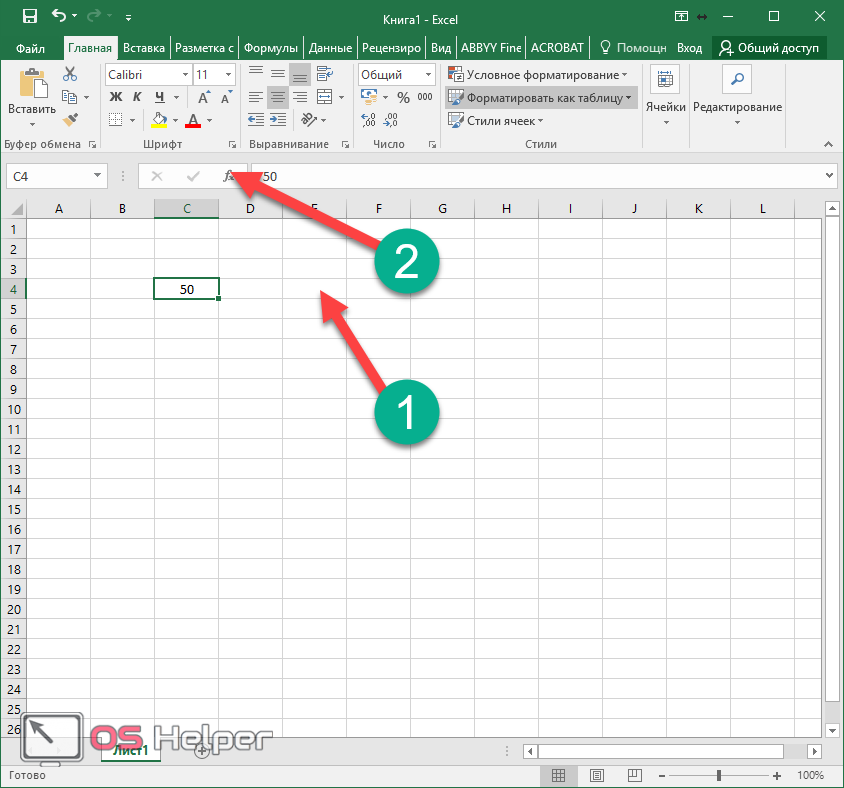Image resolution: width=844 pixels, height=788 pixels.
Task: Click the Cut scissors icon
Action: pos(70,74)
